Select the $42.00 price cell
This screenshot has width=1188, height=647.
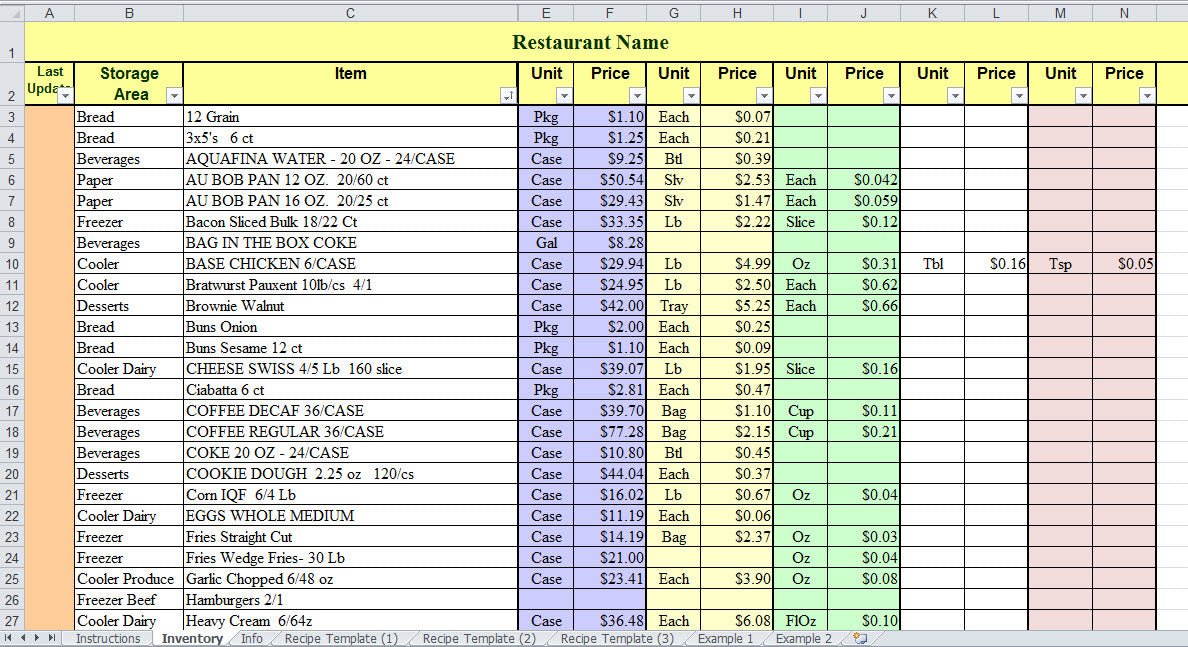610,306
